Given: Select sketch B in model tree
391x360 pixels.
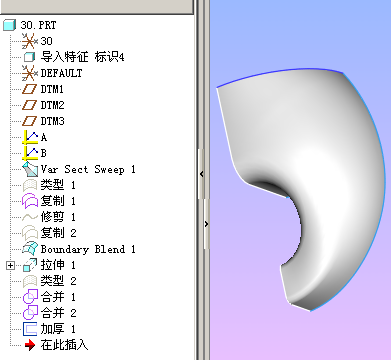Looking at the screenshot, I should point(43,153).
